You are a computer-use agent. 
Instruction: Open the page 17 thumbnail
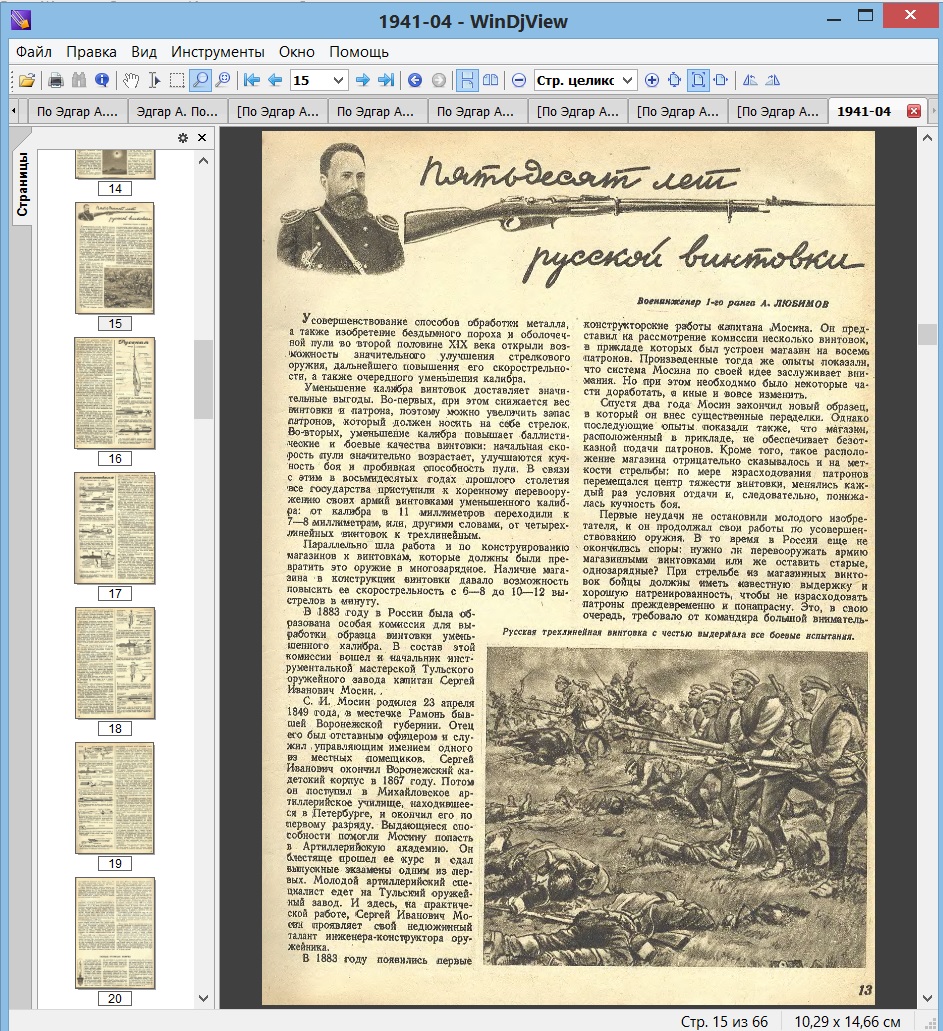pyautogui.click(x=115, y=528)
